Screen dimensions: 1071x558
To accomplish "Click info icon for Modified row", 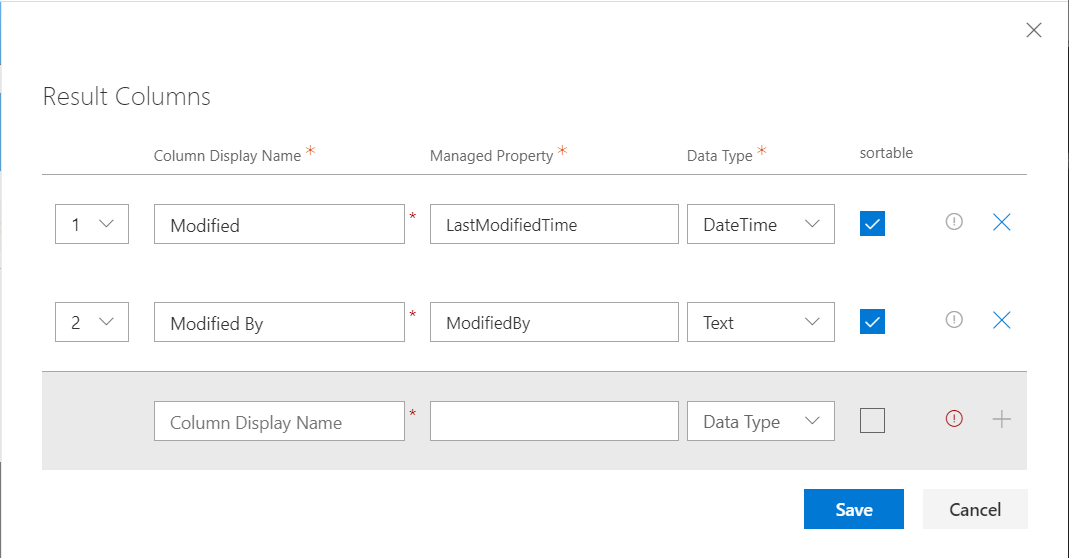I will pyautogui.click(x=954, y=222).
